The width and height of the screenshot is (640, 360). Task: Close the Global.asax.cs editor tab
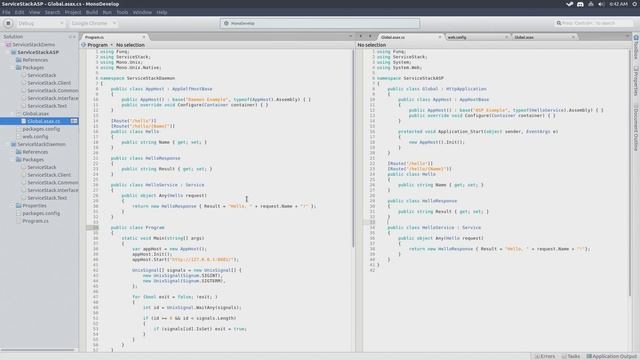pos(440,37)
